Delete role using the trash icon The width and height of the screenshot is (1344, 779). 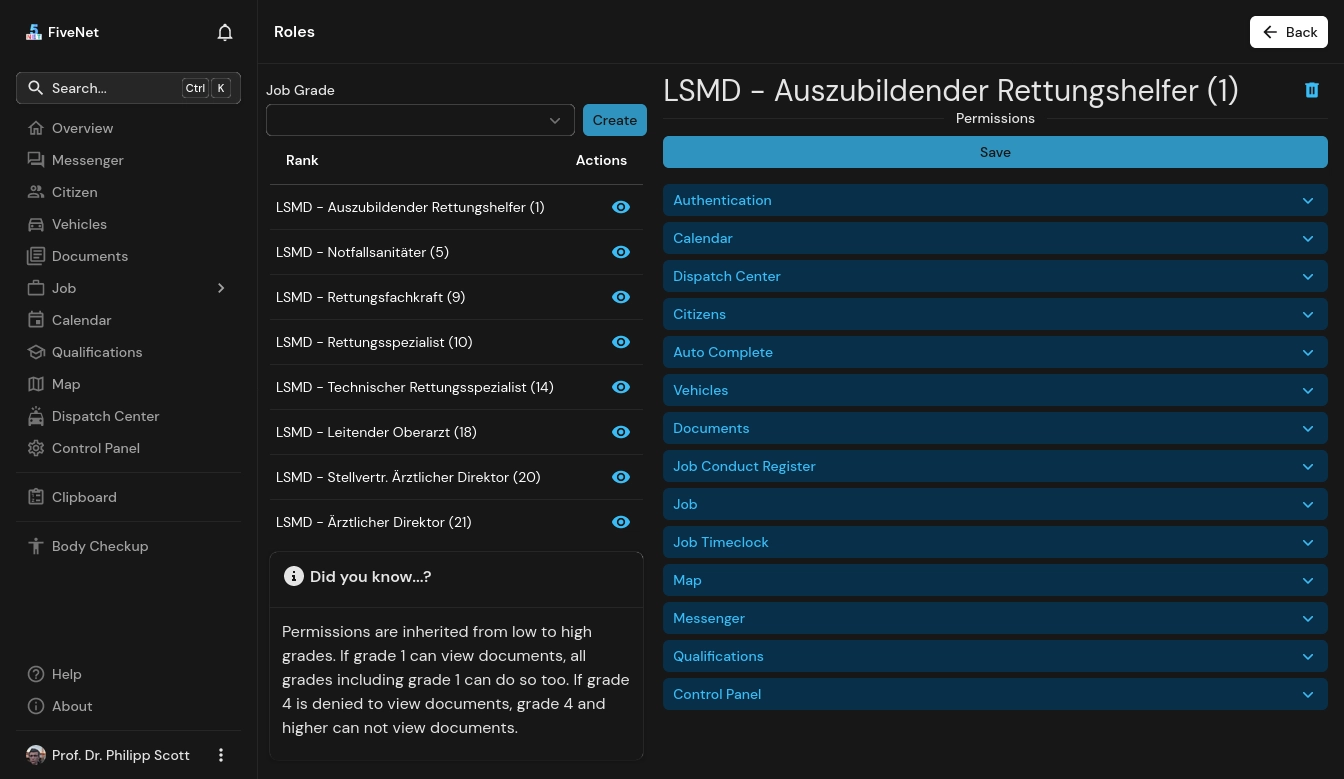click(1312, 90)
